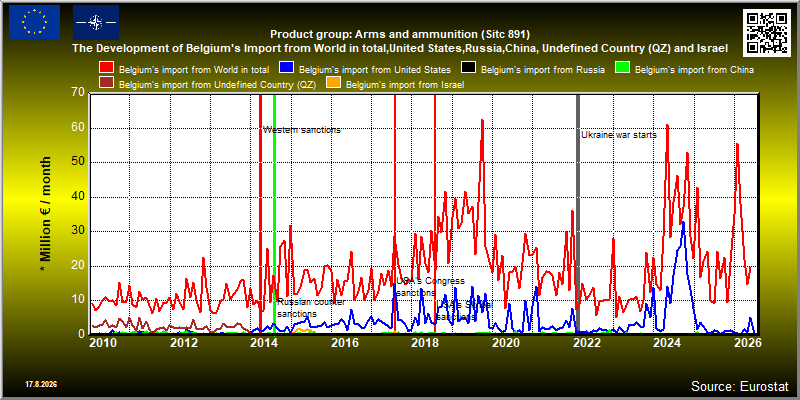Click the 20 y-axis label
This screenshot has height=400, width=800.
click(x=78, y=266)
